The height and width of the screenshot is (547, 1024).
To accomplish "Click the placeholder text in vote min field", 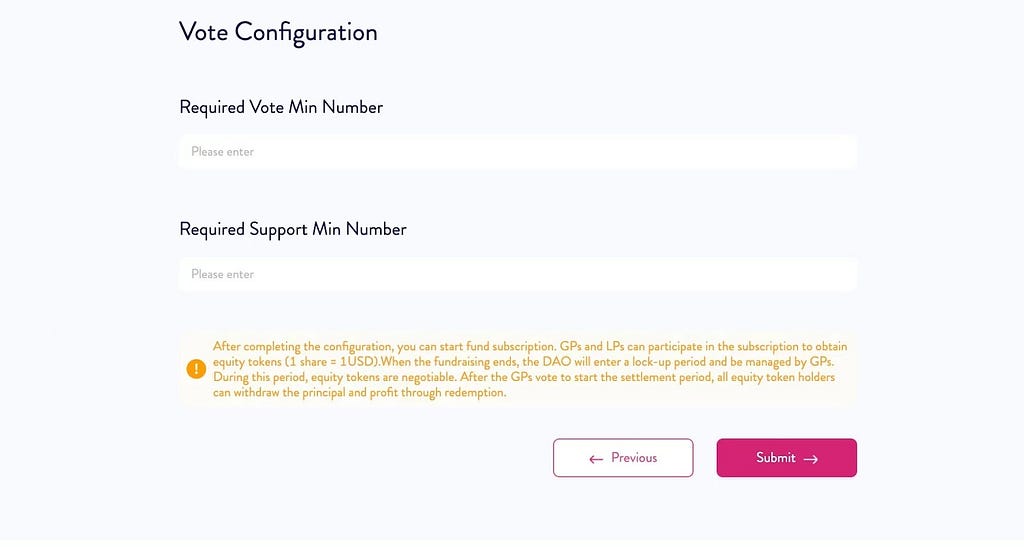I will coord(223,152).
